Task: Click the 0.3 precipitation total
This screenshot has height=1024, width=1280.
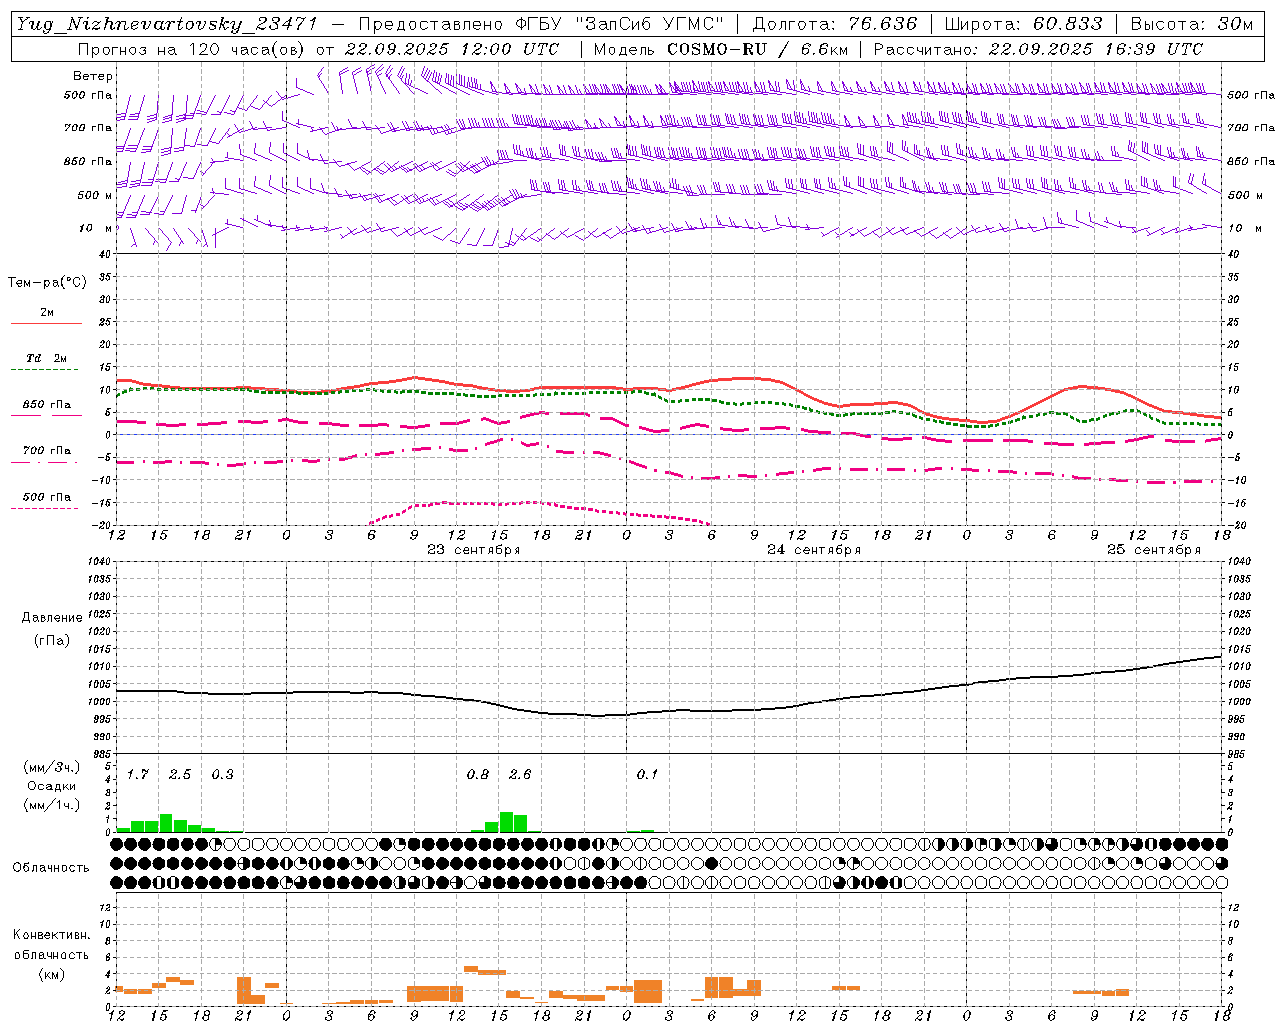Action: [222, 774]
